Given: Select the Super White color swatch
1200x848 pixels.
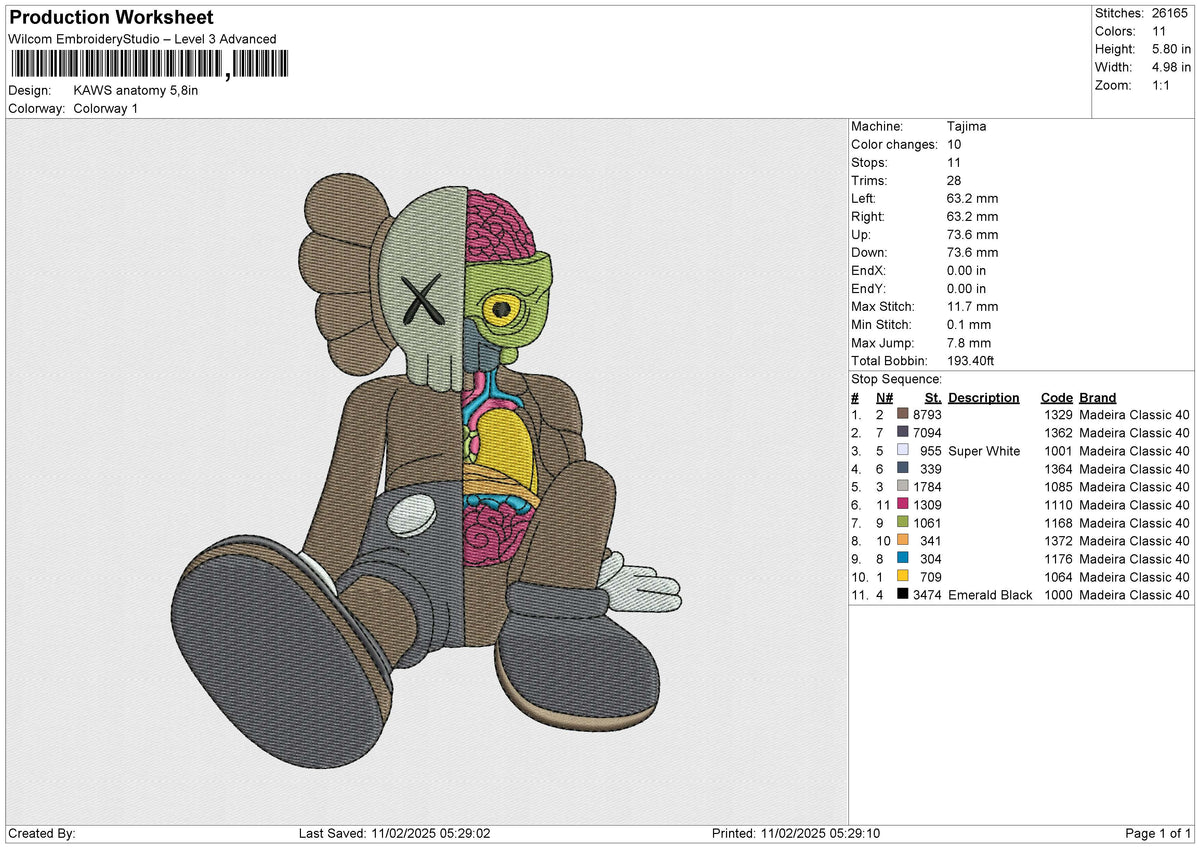Looking at the screenshot, I should coord(903,450).
